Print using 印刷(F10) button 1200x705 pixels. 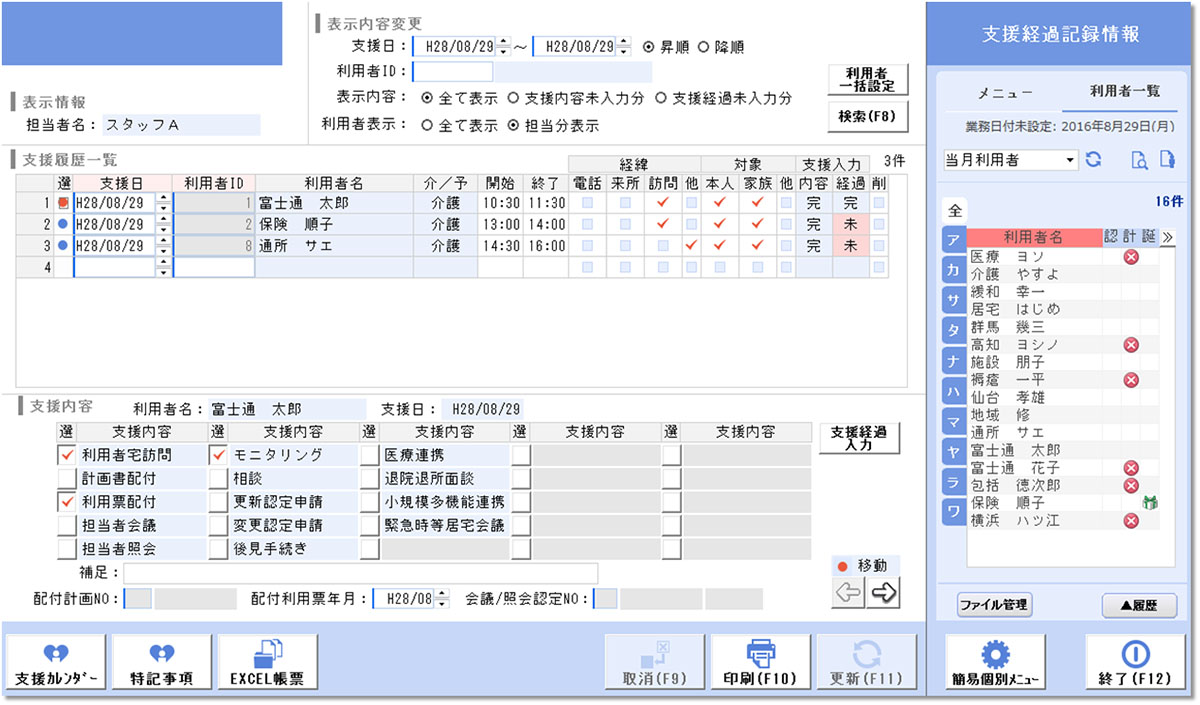point(760,663)
